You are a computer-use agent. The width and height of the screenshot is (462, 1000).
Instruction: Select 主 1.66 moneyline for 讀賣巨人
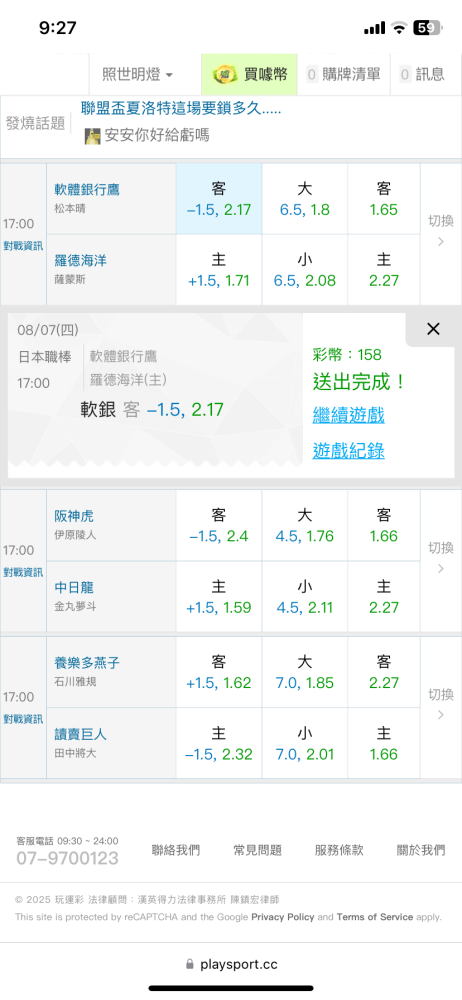pyautogui.click(x=384, y=744)
